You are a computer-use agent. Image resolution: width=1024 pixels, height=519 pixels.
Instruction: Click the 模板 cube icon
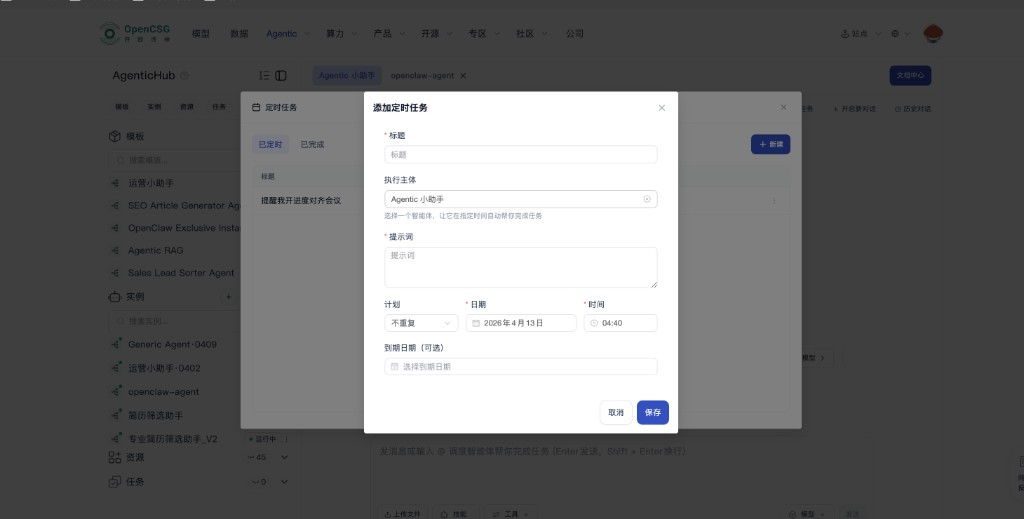(115, 136)
